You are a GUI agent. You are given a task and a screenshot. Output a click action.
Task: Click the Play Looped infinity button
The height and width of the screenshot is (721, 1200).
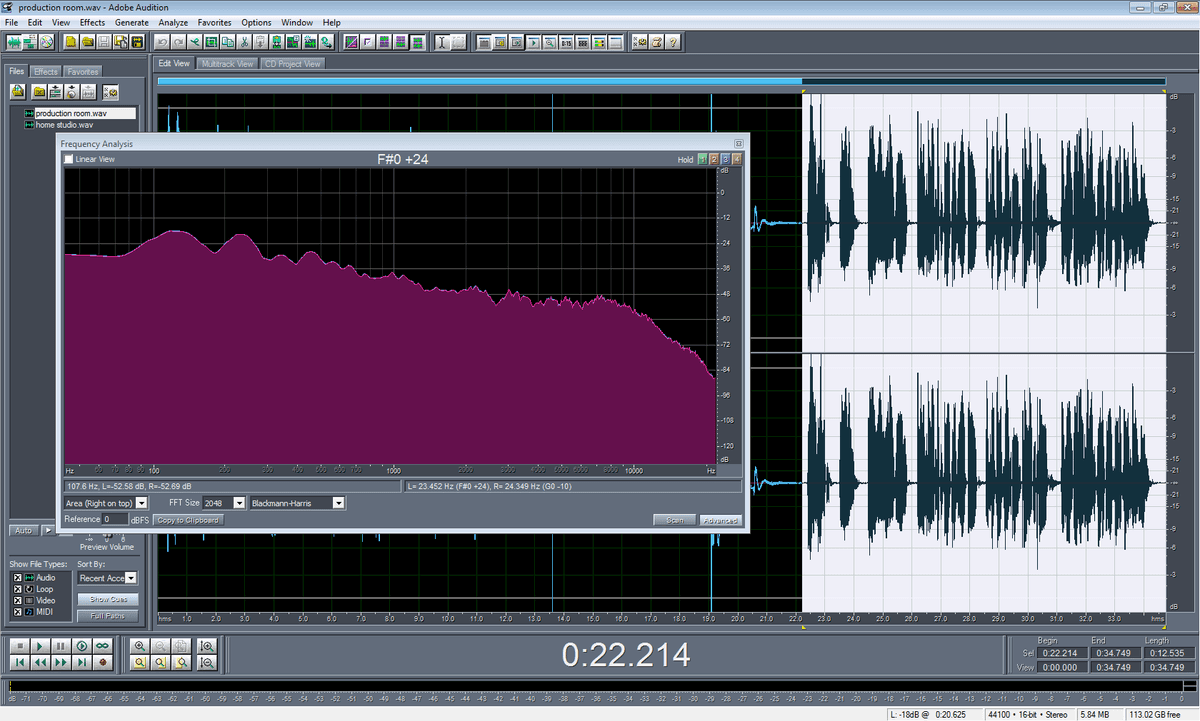point(103,646)
